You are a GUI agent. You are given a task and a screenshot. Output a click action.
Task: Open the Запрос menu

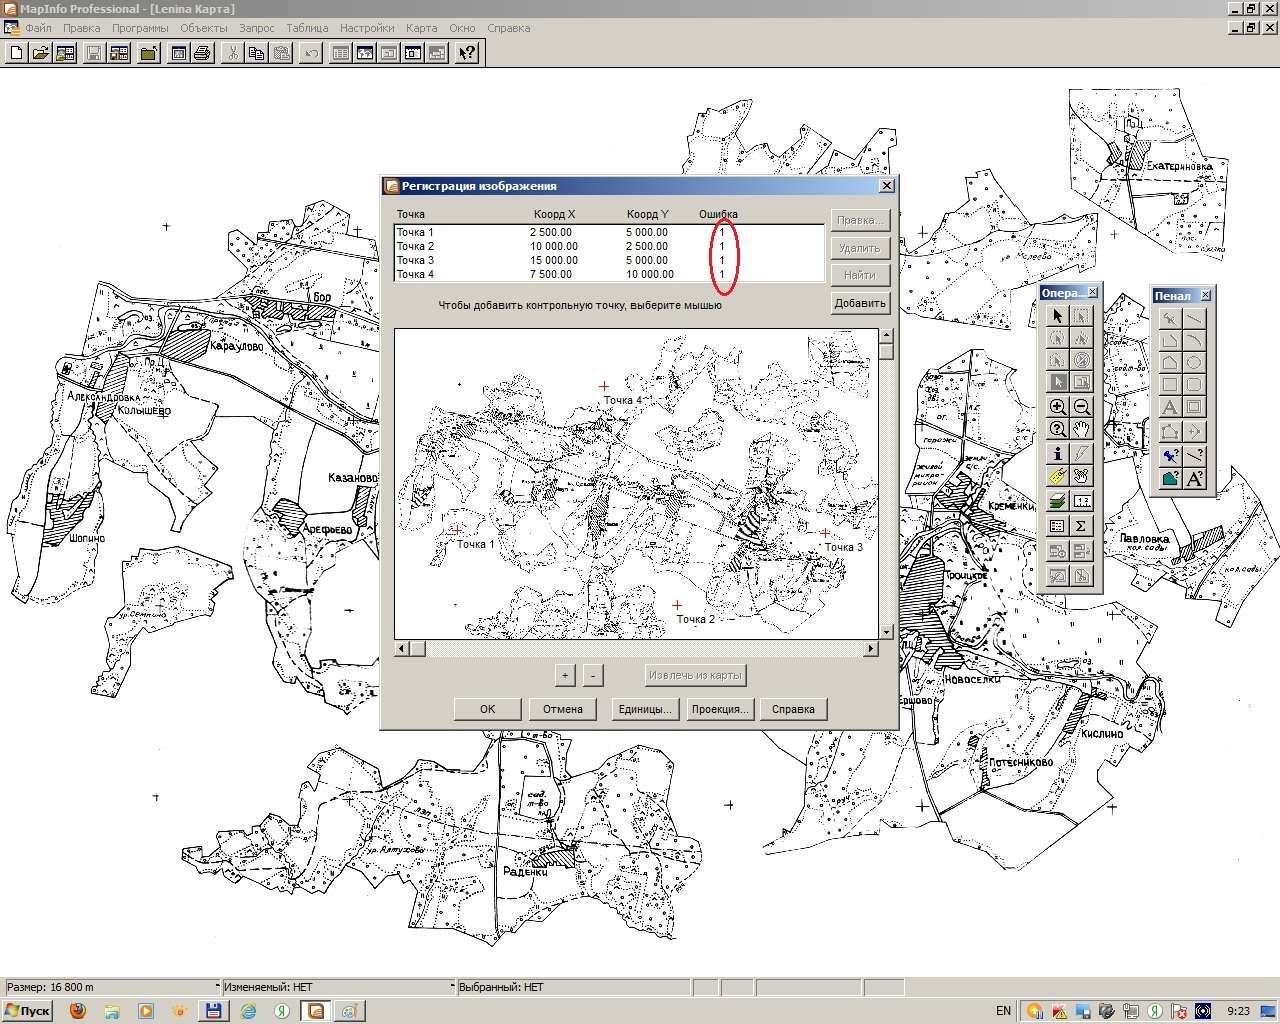257,28
